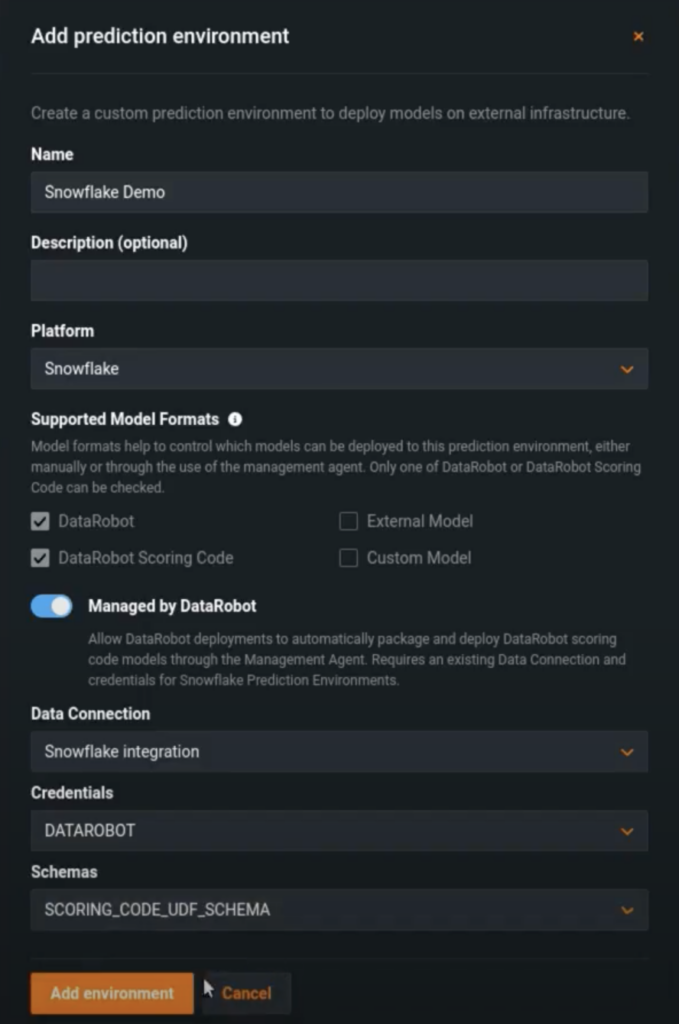Click the Cancel button
Screen dimensions: 679x1024
(246, 993)
